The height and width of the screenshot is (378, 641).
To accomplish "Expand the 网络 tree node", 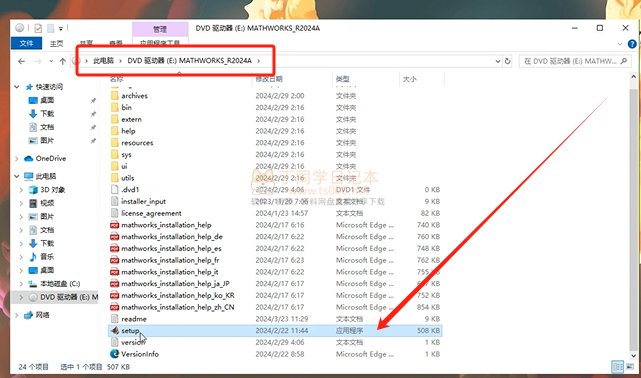I will 17,315.
